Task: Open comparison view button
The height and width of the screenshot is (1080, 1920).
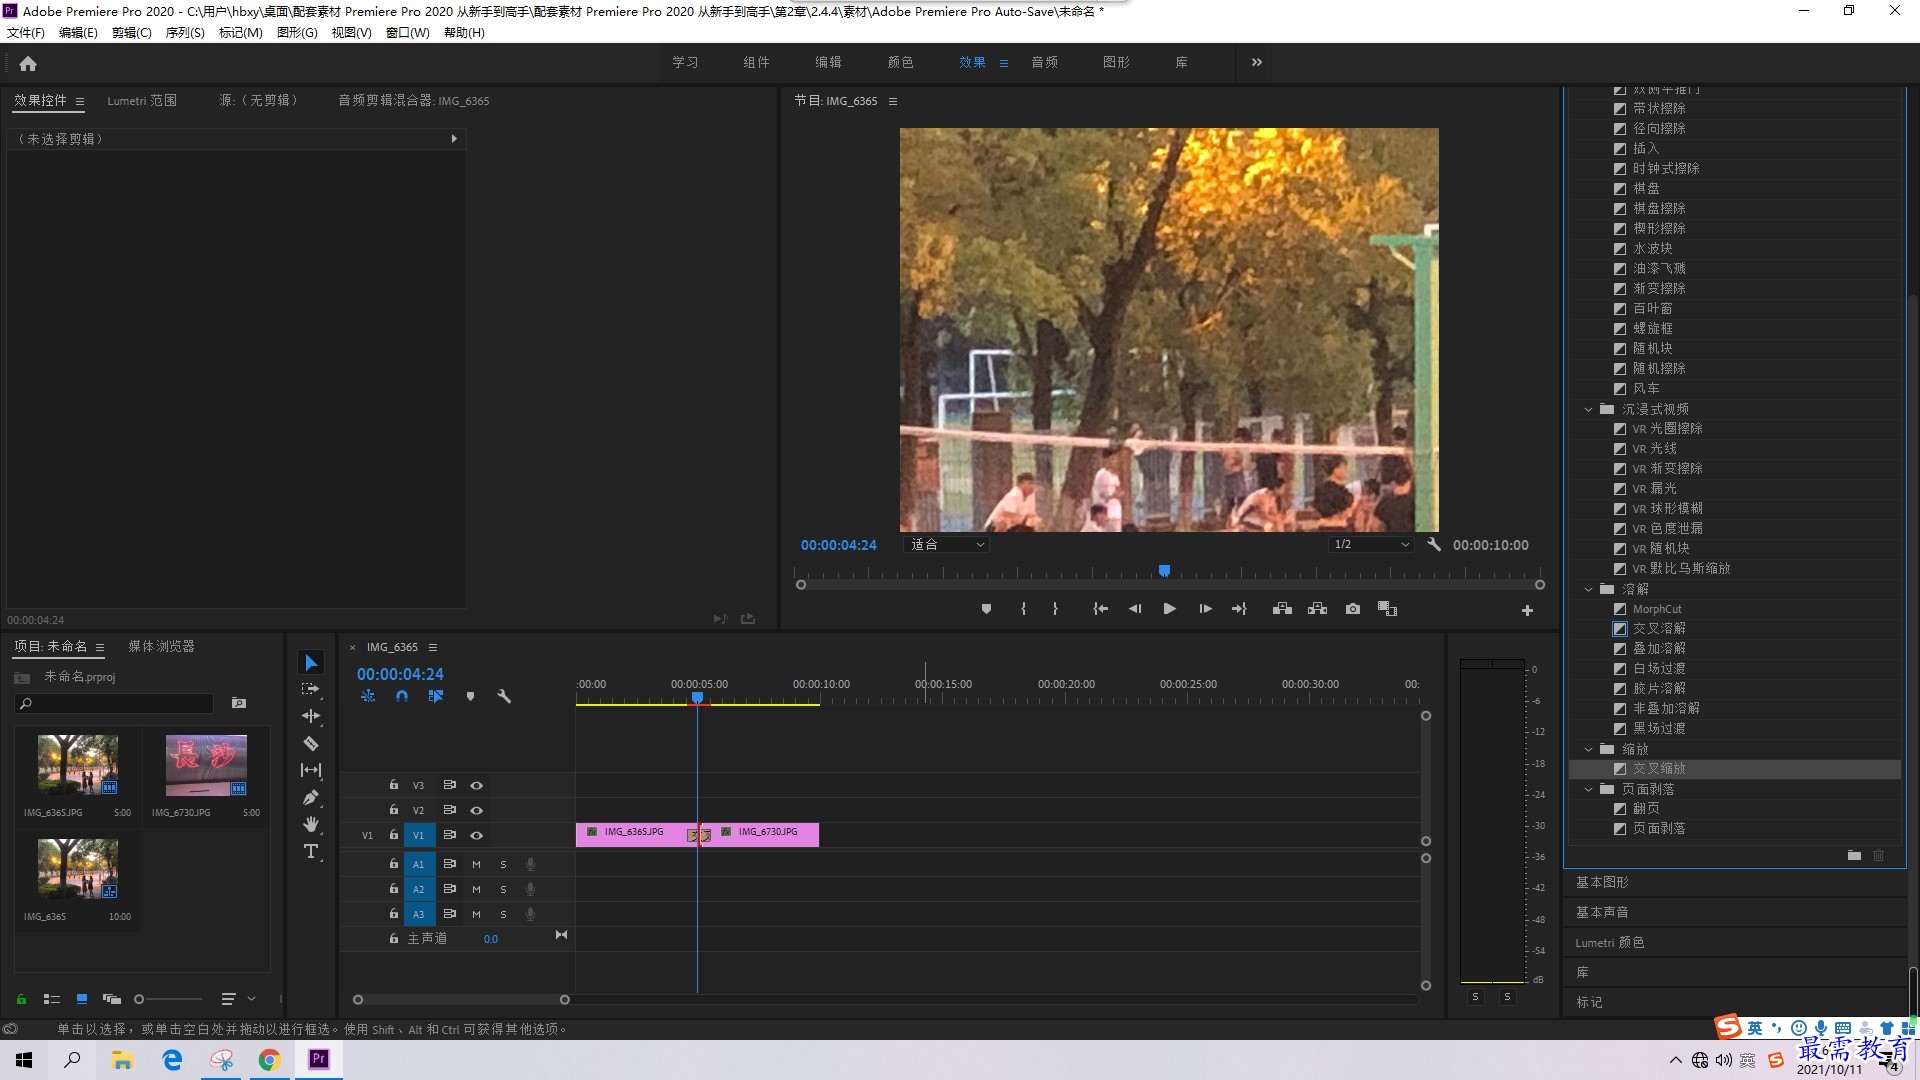Action: coord(1387,609)
